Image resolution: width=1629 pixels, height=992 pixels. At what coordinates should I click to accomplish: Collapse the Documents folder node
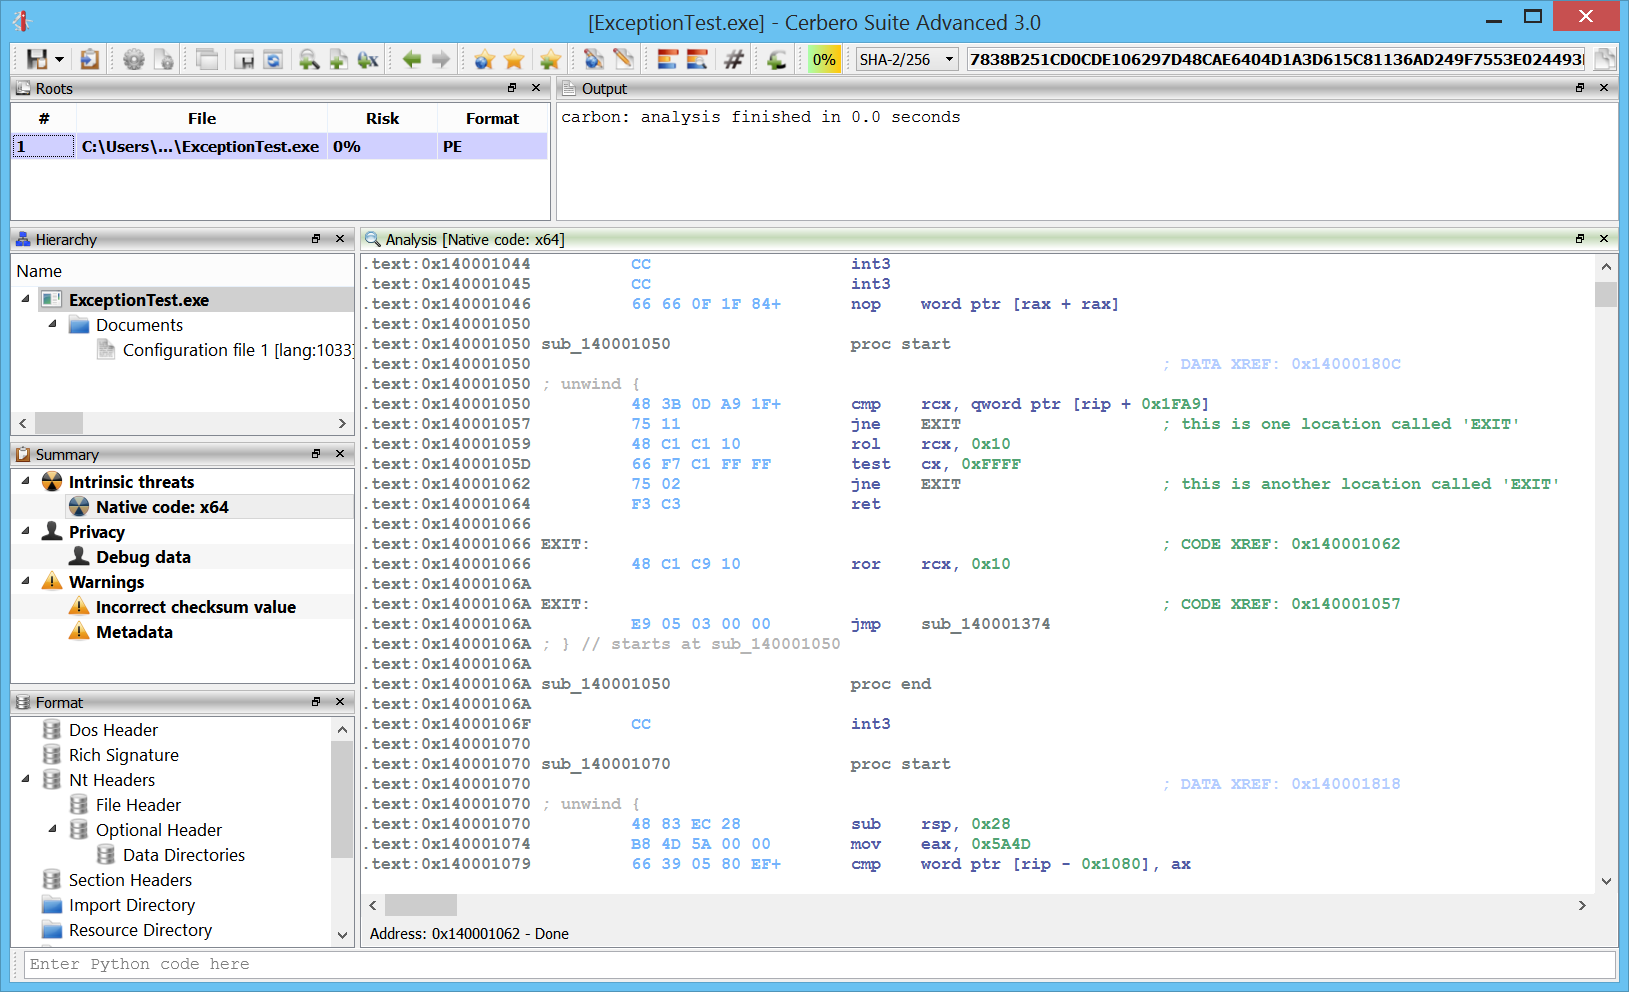tap(53, 324)
